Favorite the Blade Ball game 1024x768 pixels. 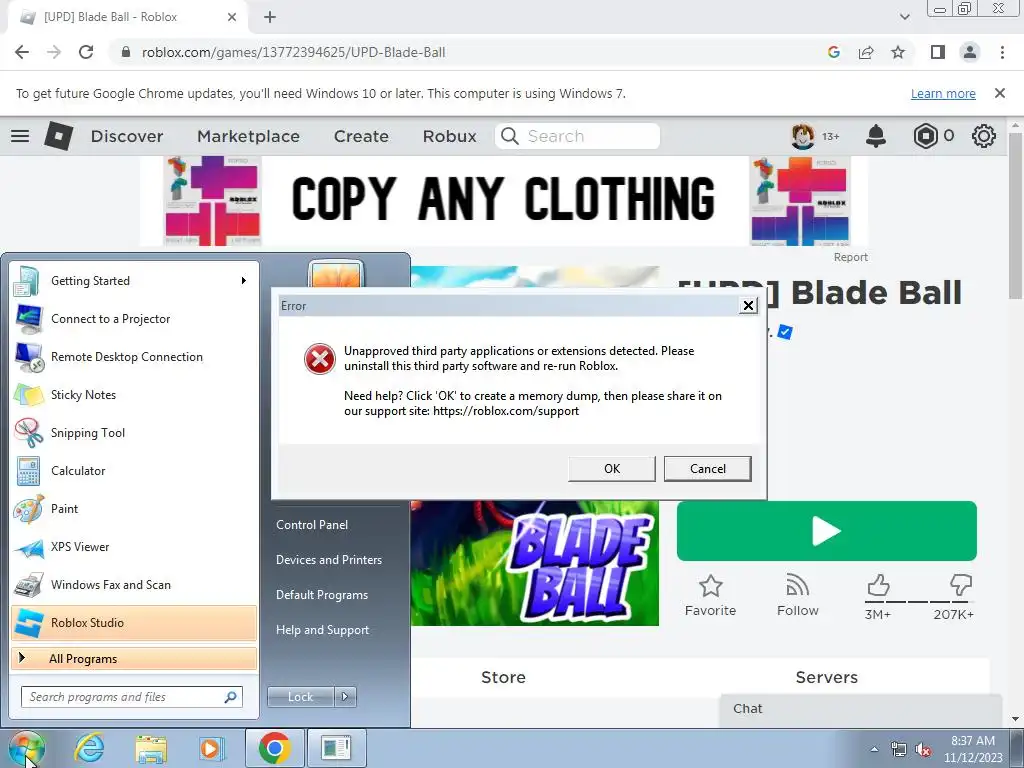[711, 596]
